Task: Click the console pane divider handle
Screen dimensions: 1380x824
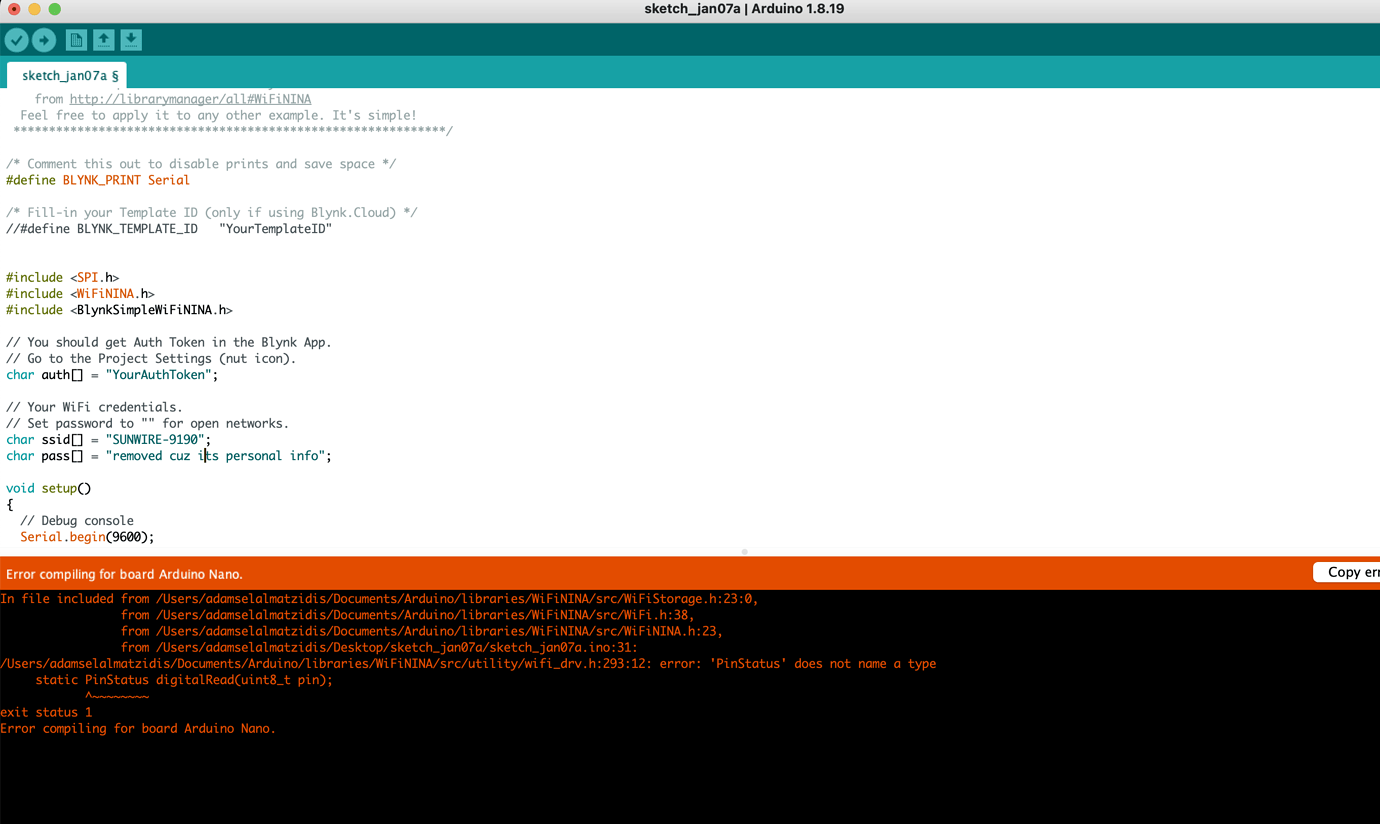Action: click(744, 551)
